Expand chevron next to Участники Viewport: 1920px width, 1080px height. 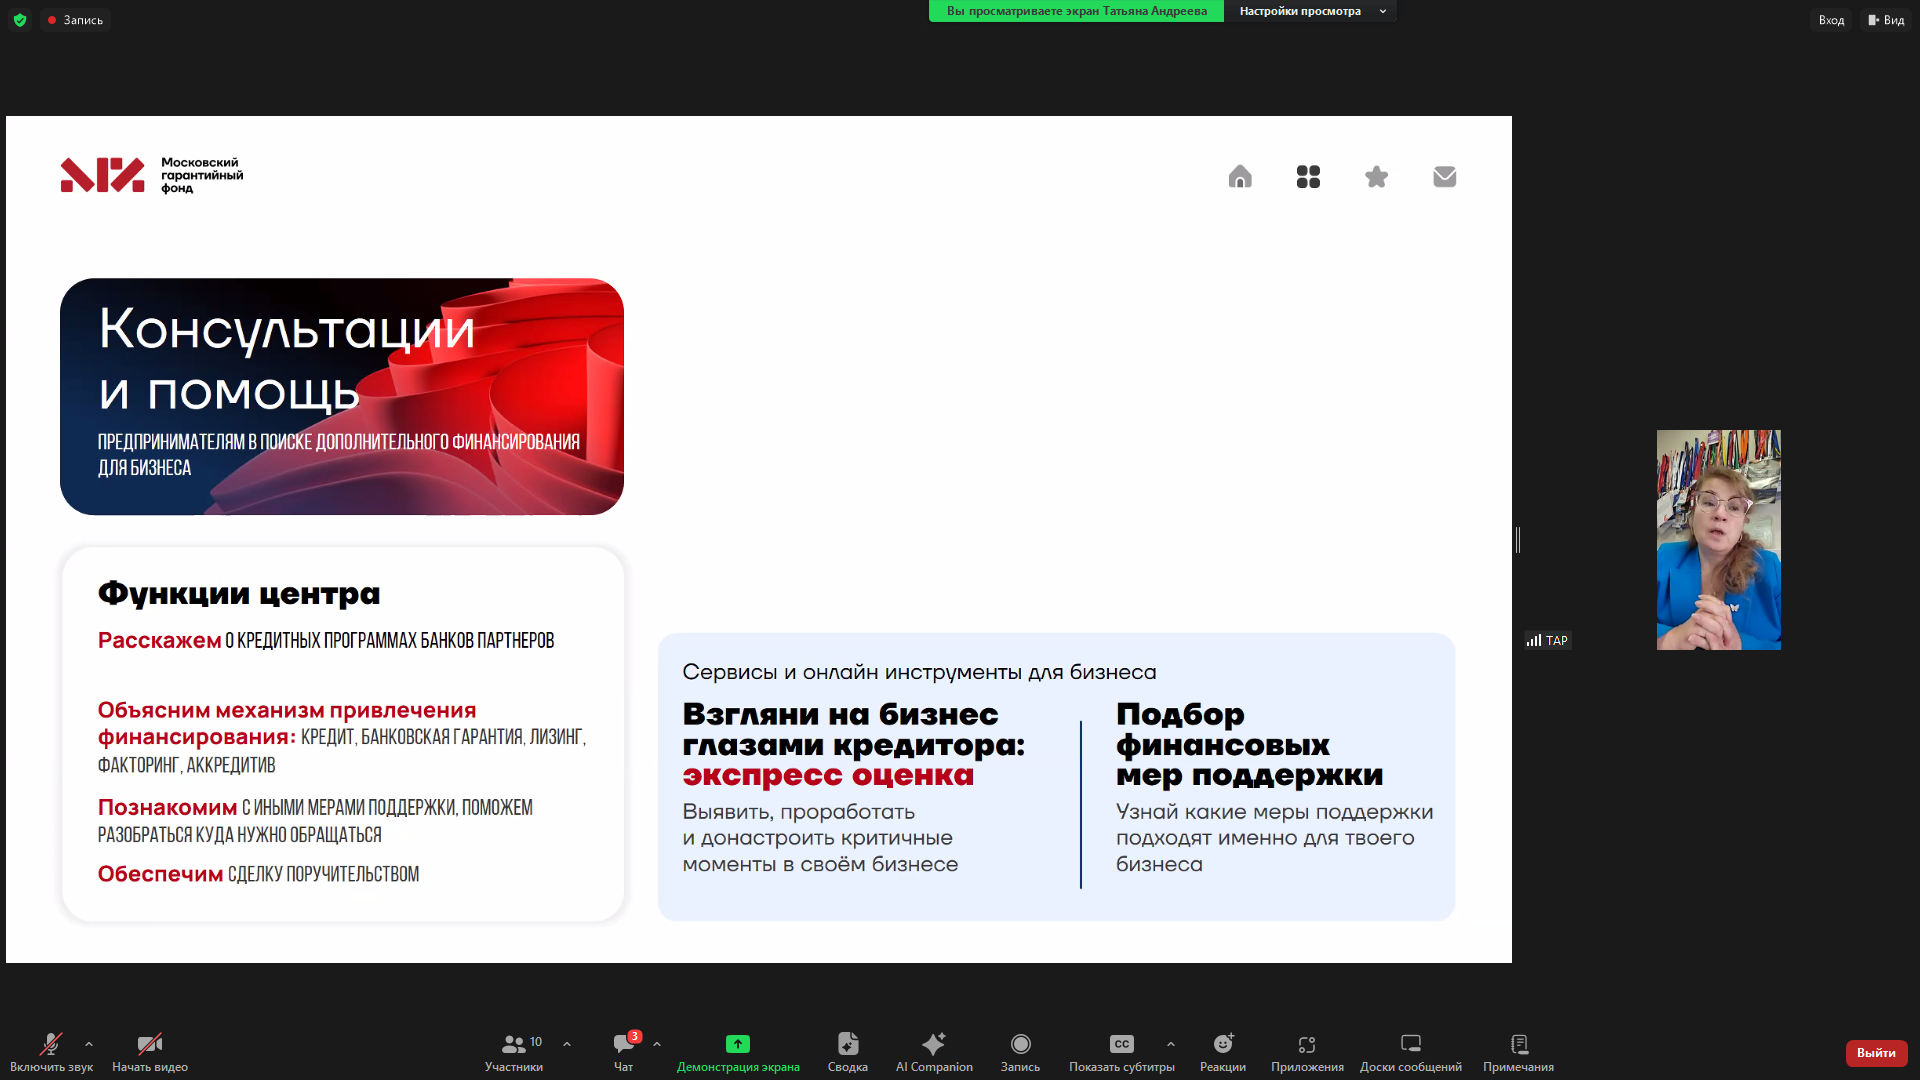[x=567, y=1044]
